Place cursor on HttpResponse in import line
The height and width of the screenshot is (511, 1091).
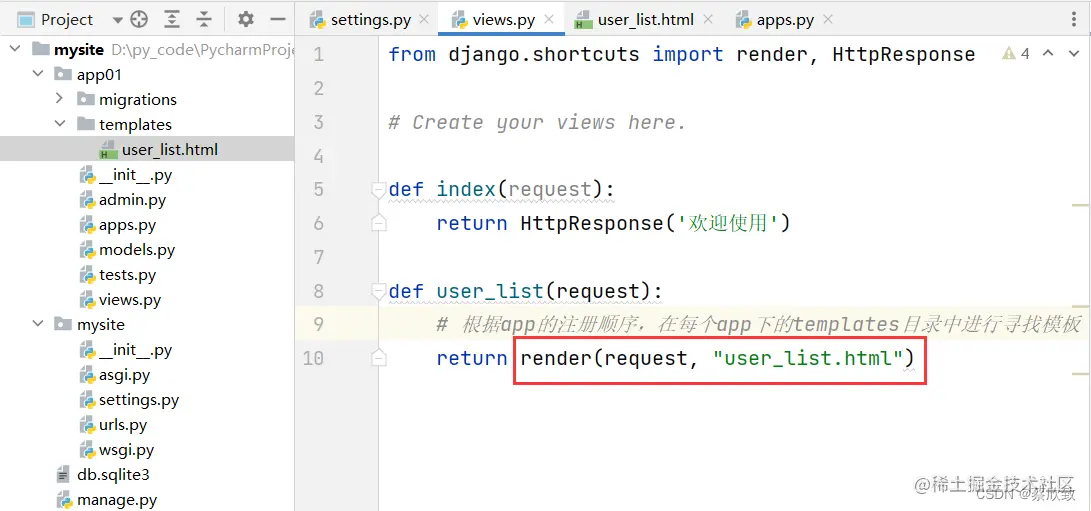tap(903, 54)
